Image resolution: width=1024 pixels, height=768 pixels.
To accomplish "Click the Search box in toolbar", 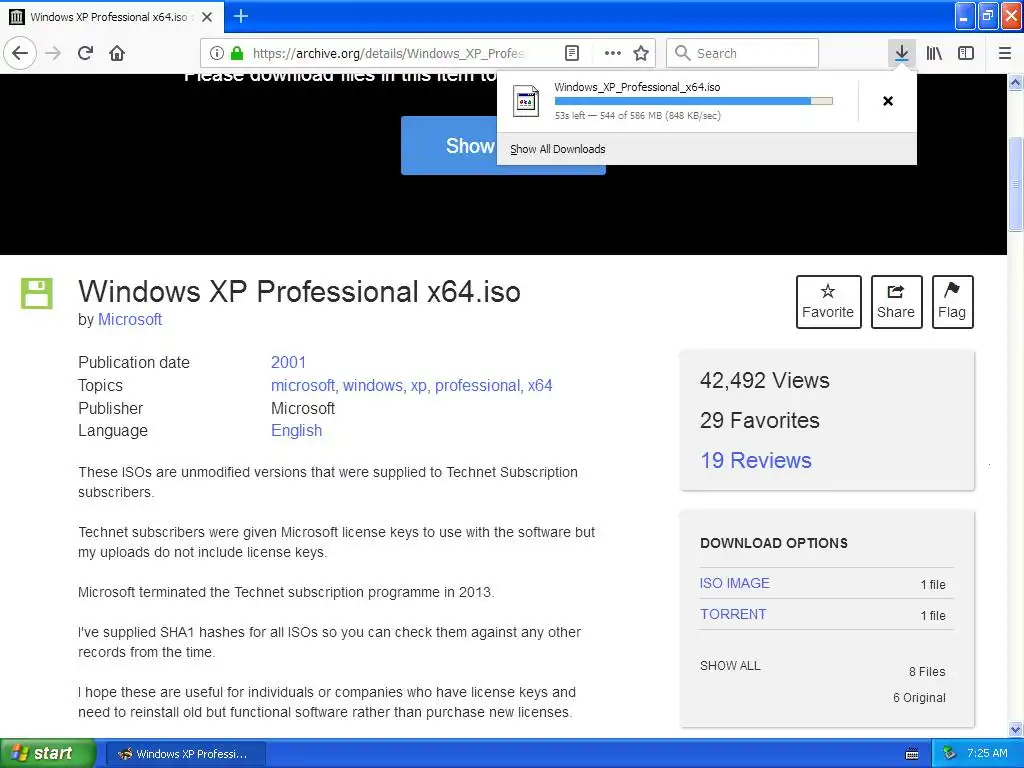I will (743, 54).
